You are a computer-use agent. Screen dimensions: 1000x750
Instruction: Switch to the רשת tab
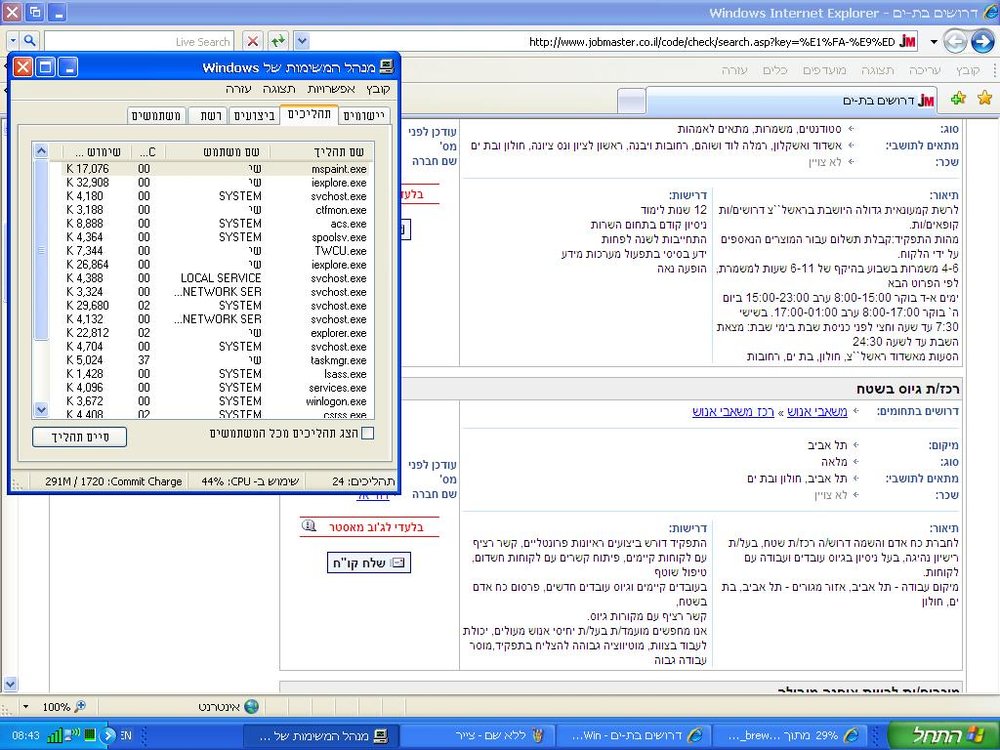[x=209, y=115]
